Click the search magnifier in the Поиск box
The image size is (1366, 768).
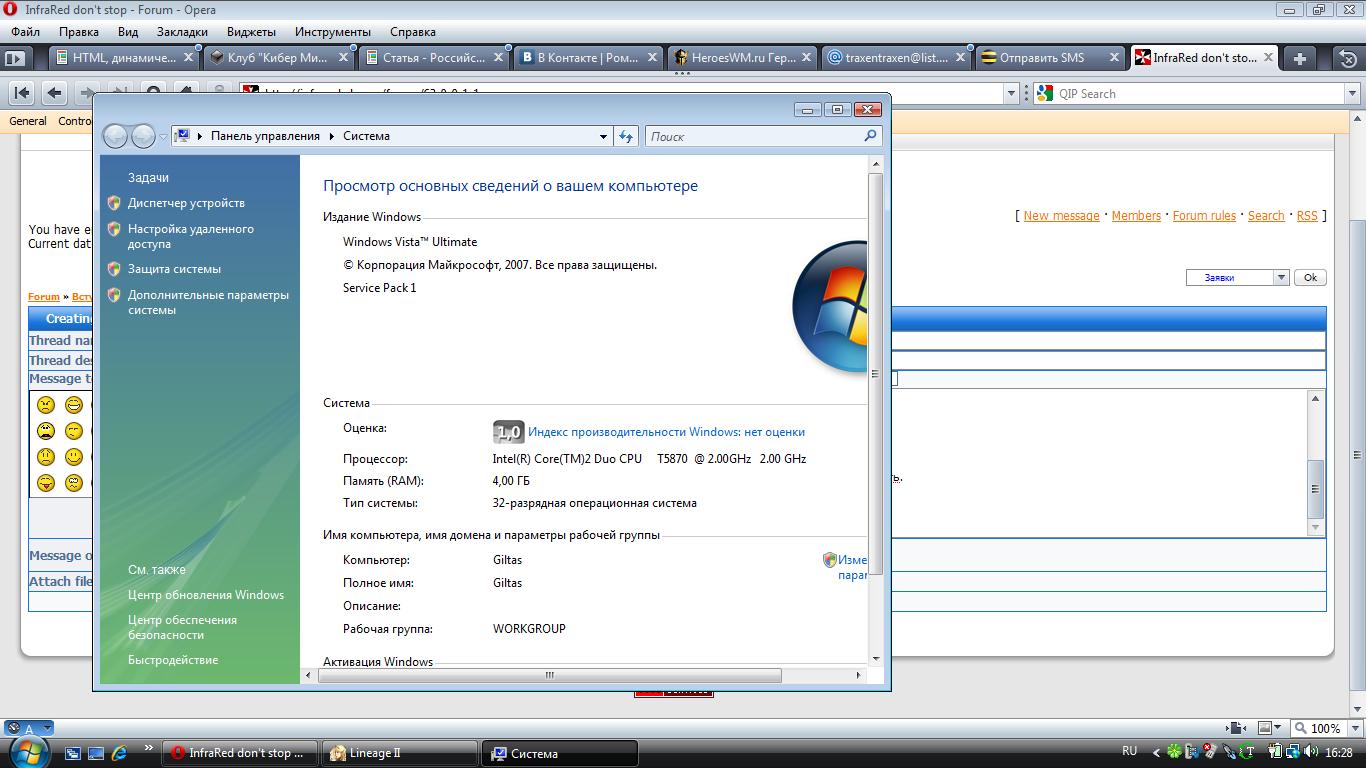pos(870,136)
